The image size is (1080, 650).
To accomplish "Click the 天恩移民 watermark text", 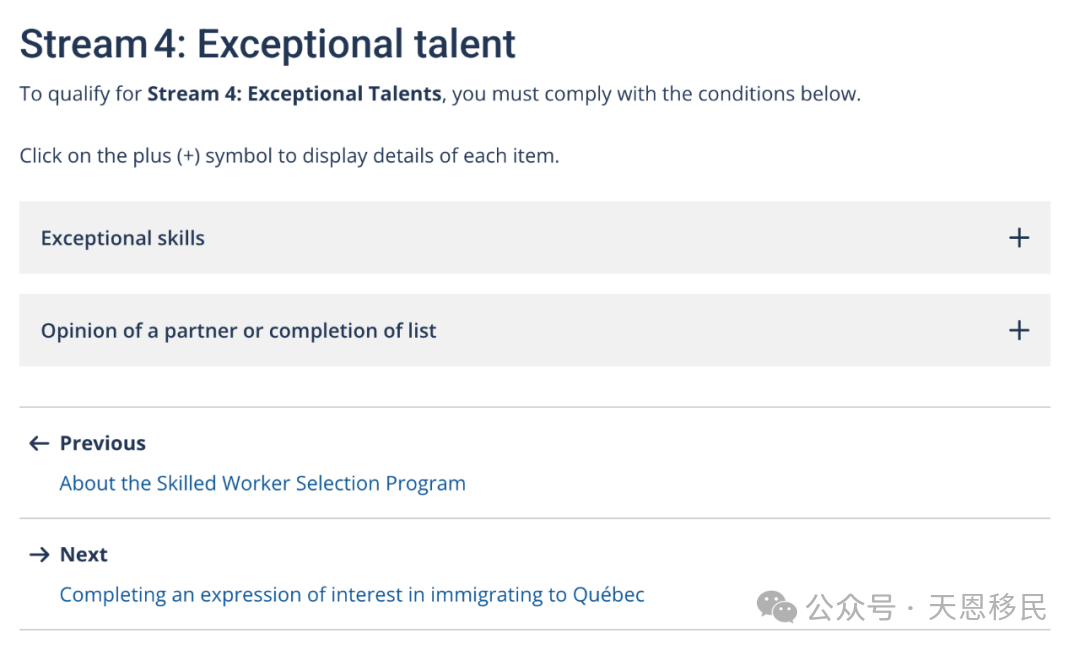I will click(987, 607).
